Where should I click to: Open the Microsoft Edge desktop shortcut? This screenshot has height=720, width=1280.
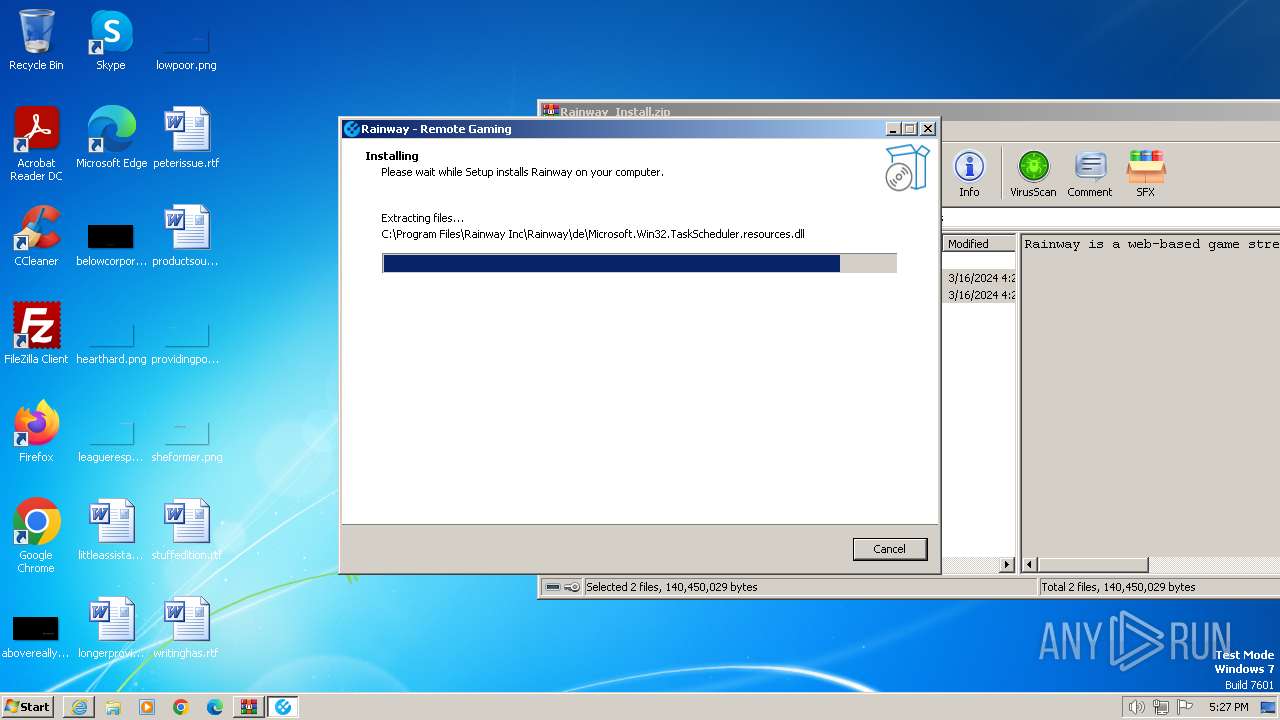pyautogui.click(x=111, y=138)
